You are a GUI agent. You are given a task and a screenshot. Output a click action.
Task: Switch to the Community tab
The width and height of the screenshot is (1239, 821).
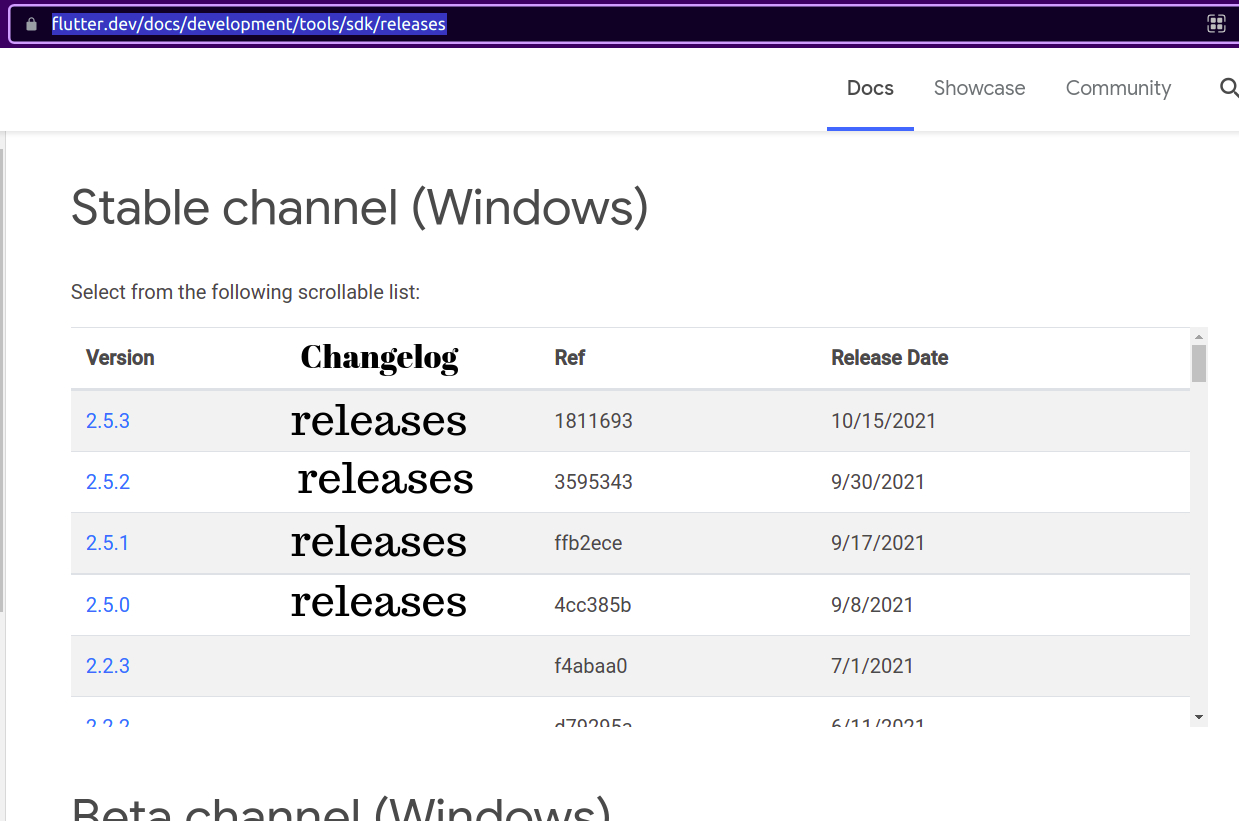point(1118,88)
